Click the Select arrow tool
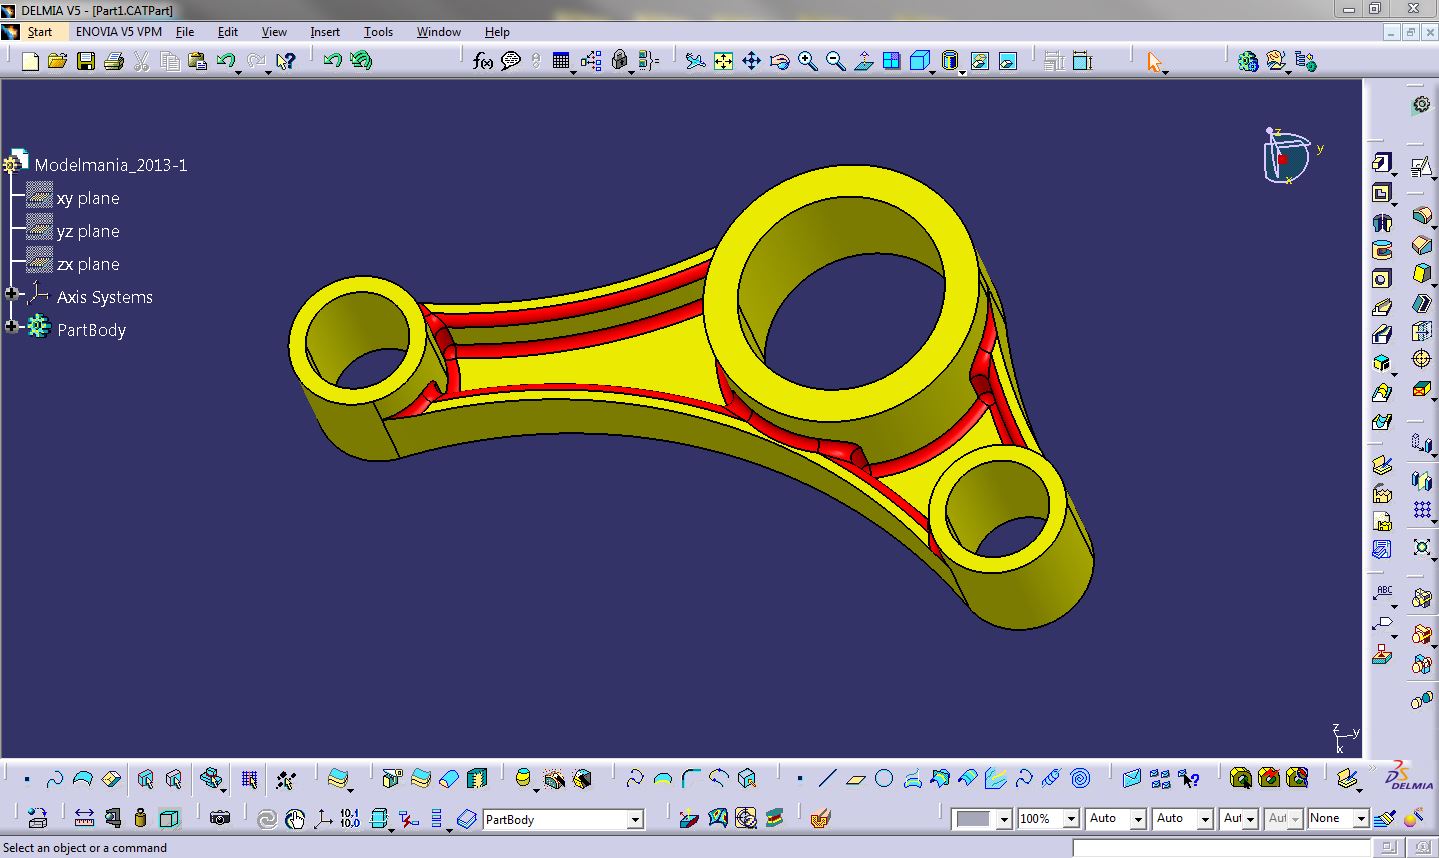The height and width of the screenshot is (858, 1439). click(x=1155, y=62)
